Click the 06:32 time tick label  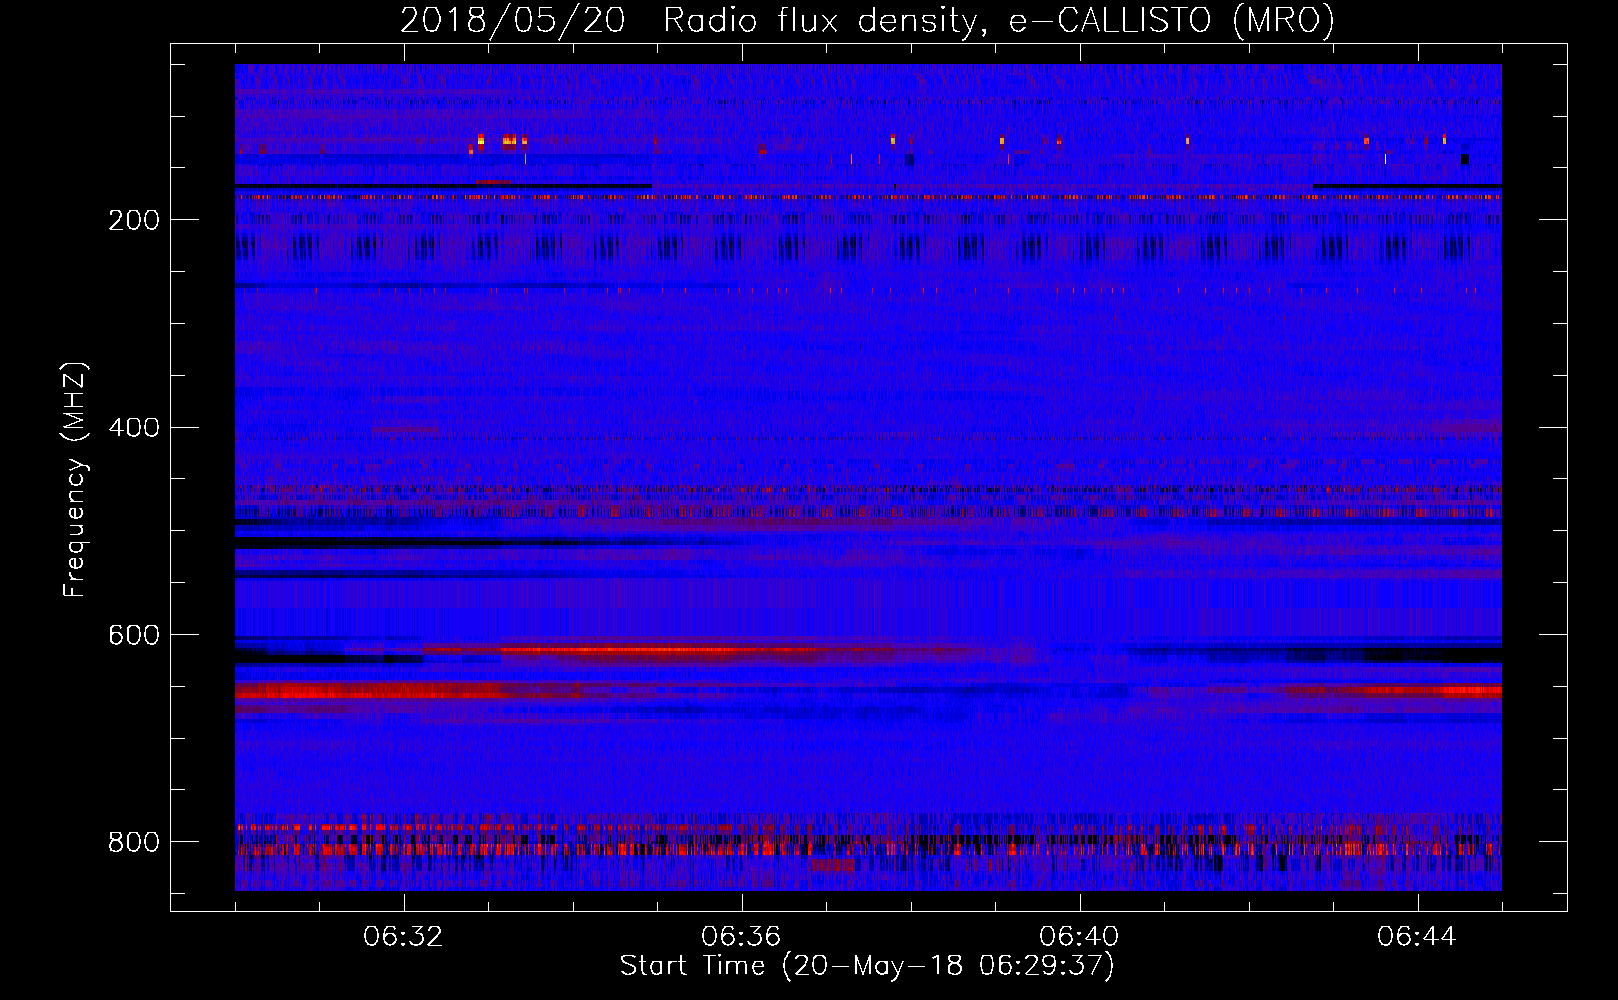(403, 937)
